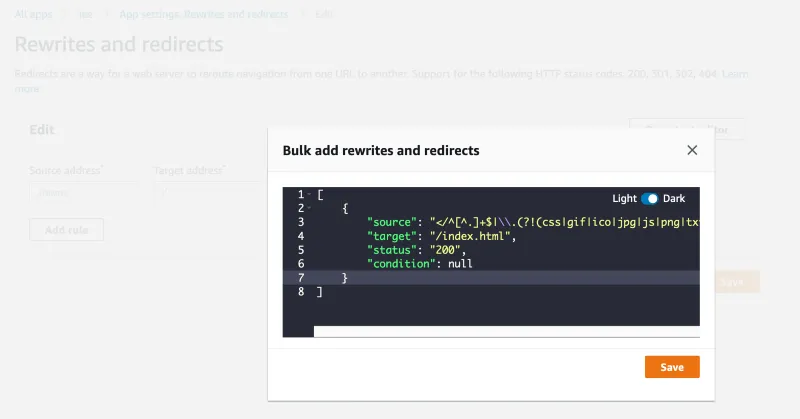Screen dimensions: 800x419
Task: Click line number 3 in editor gutter
Action: (x=299, y=222)
